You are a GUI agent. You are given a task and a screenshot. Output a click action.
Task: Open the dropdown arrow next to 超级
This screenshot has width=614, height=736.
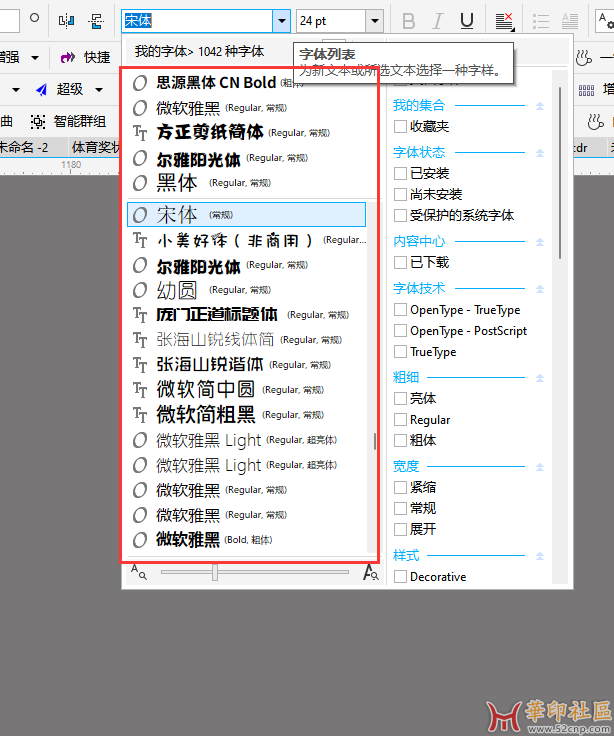[99, 90]
